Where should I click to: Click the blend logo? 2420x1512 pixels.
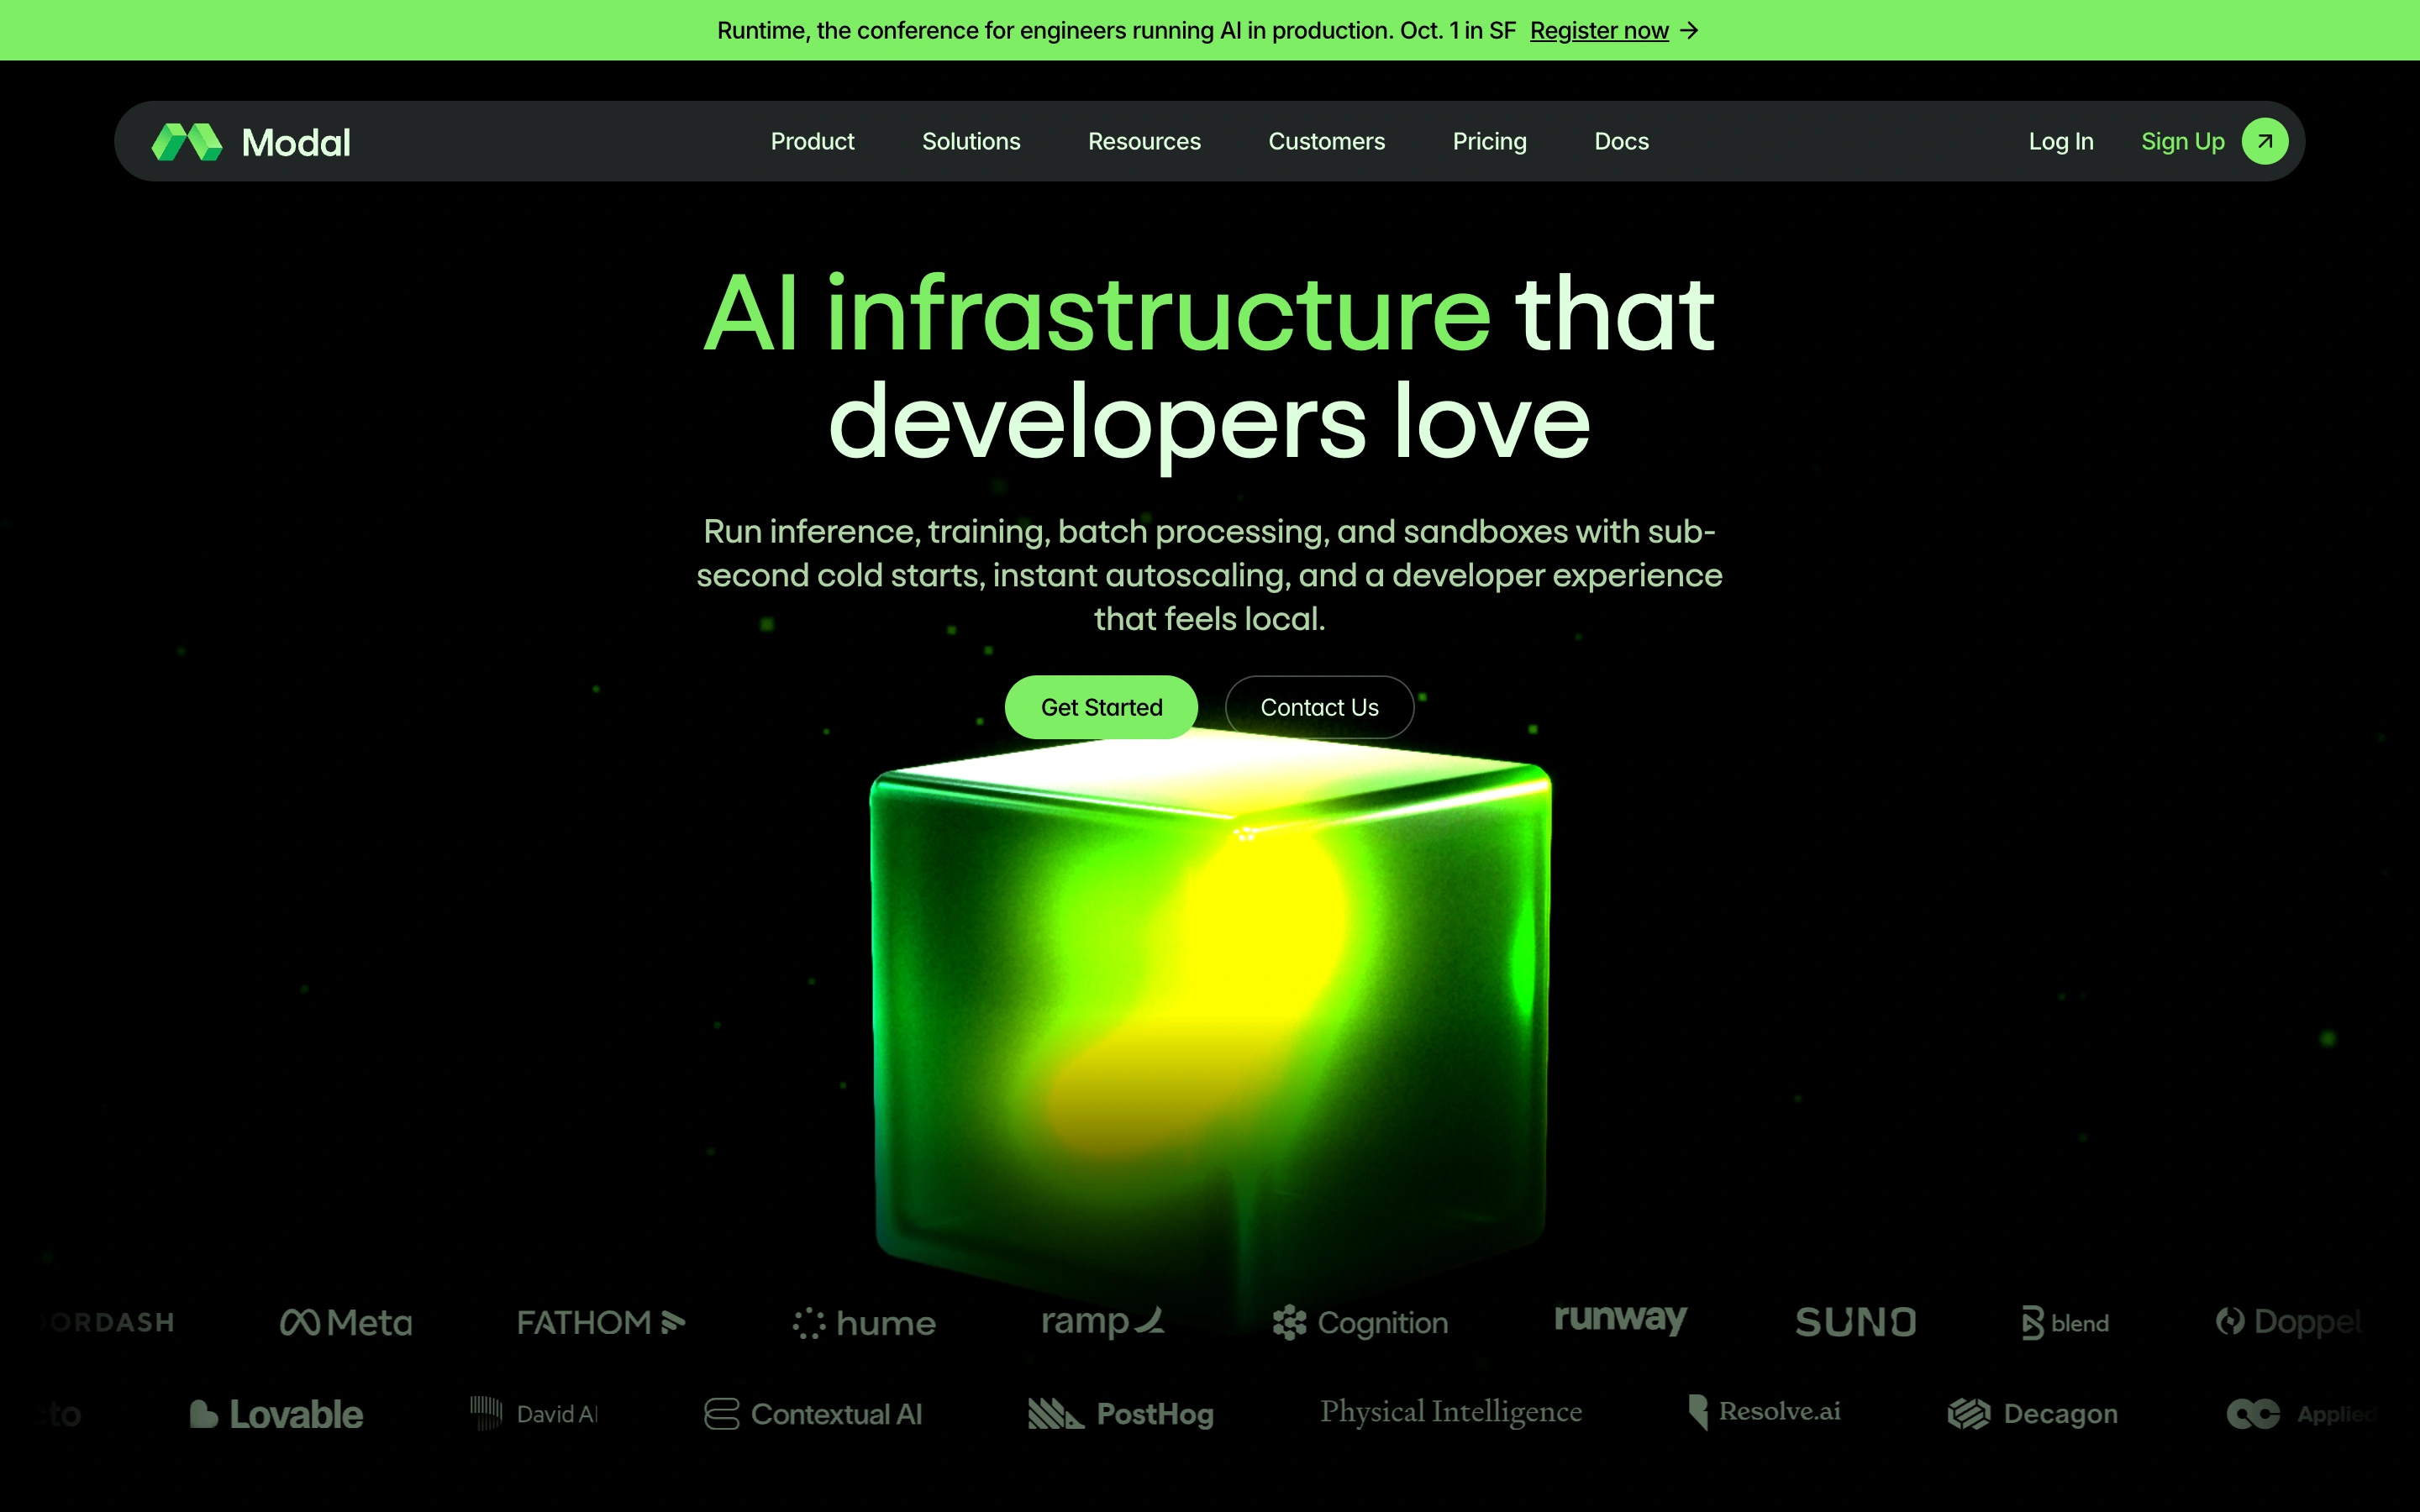[2065, 1323]
